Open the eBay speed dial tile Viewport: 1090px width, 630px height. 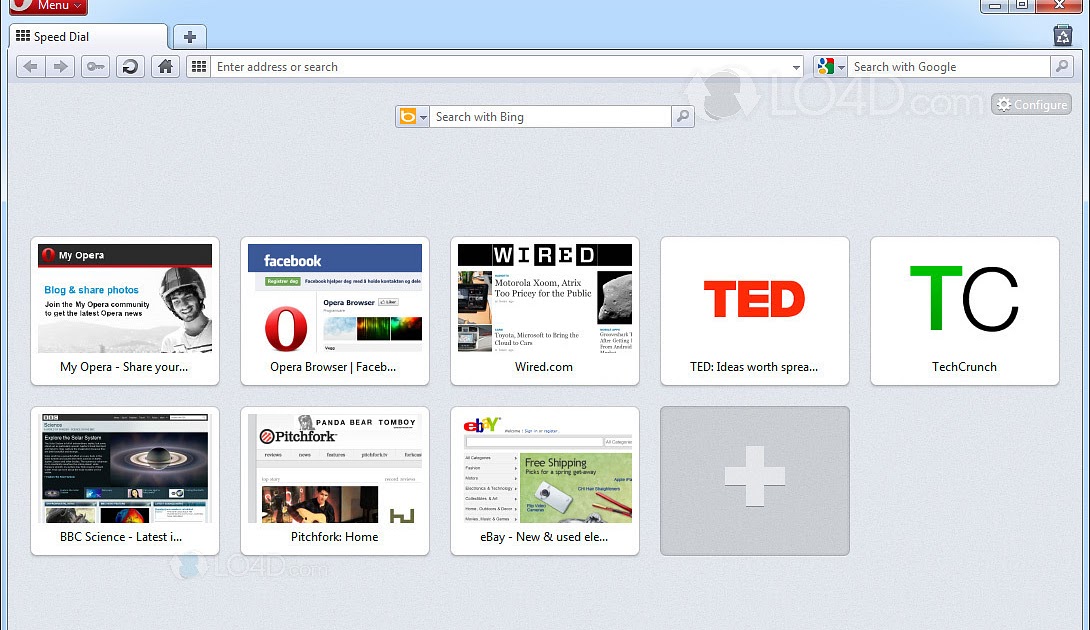545,480
